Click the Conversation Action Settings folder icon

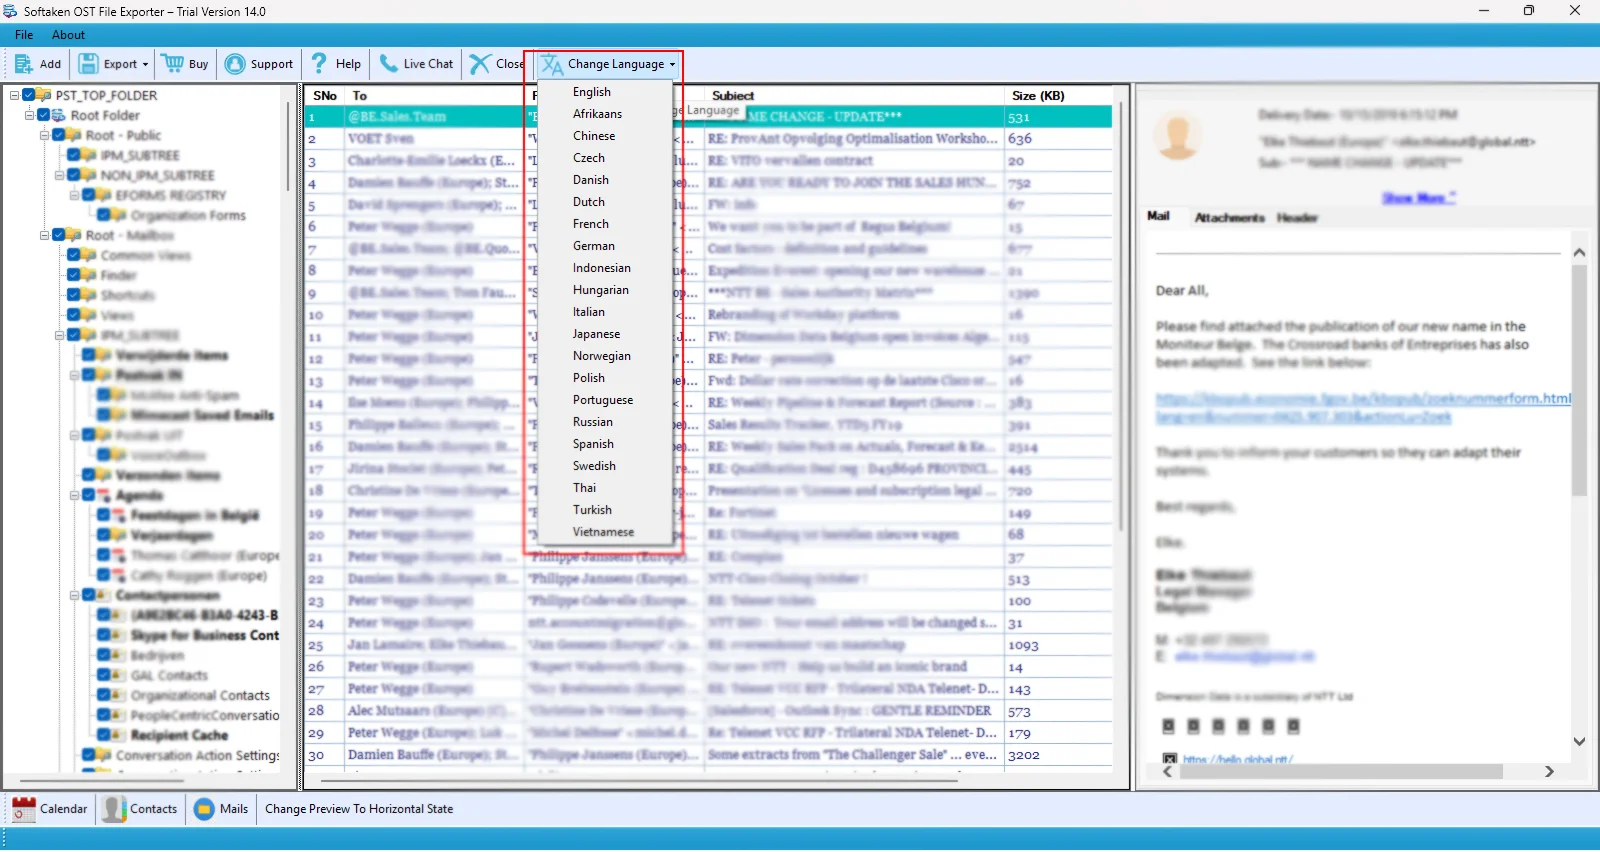[x=104, y=755]
